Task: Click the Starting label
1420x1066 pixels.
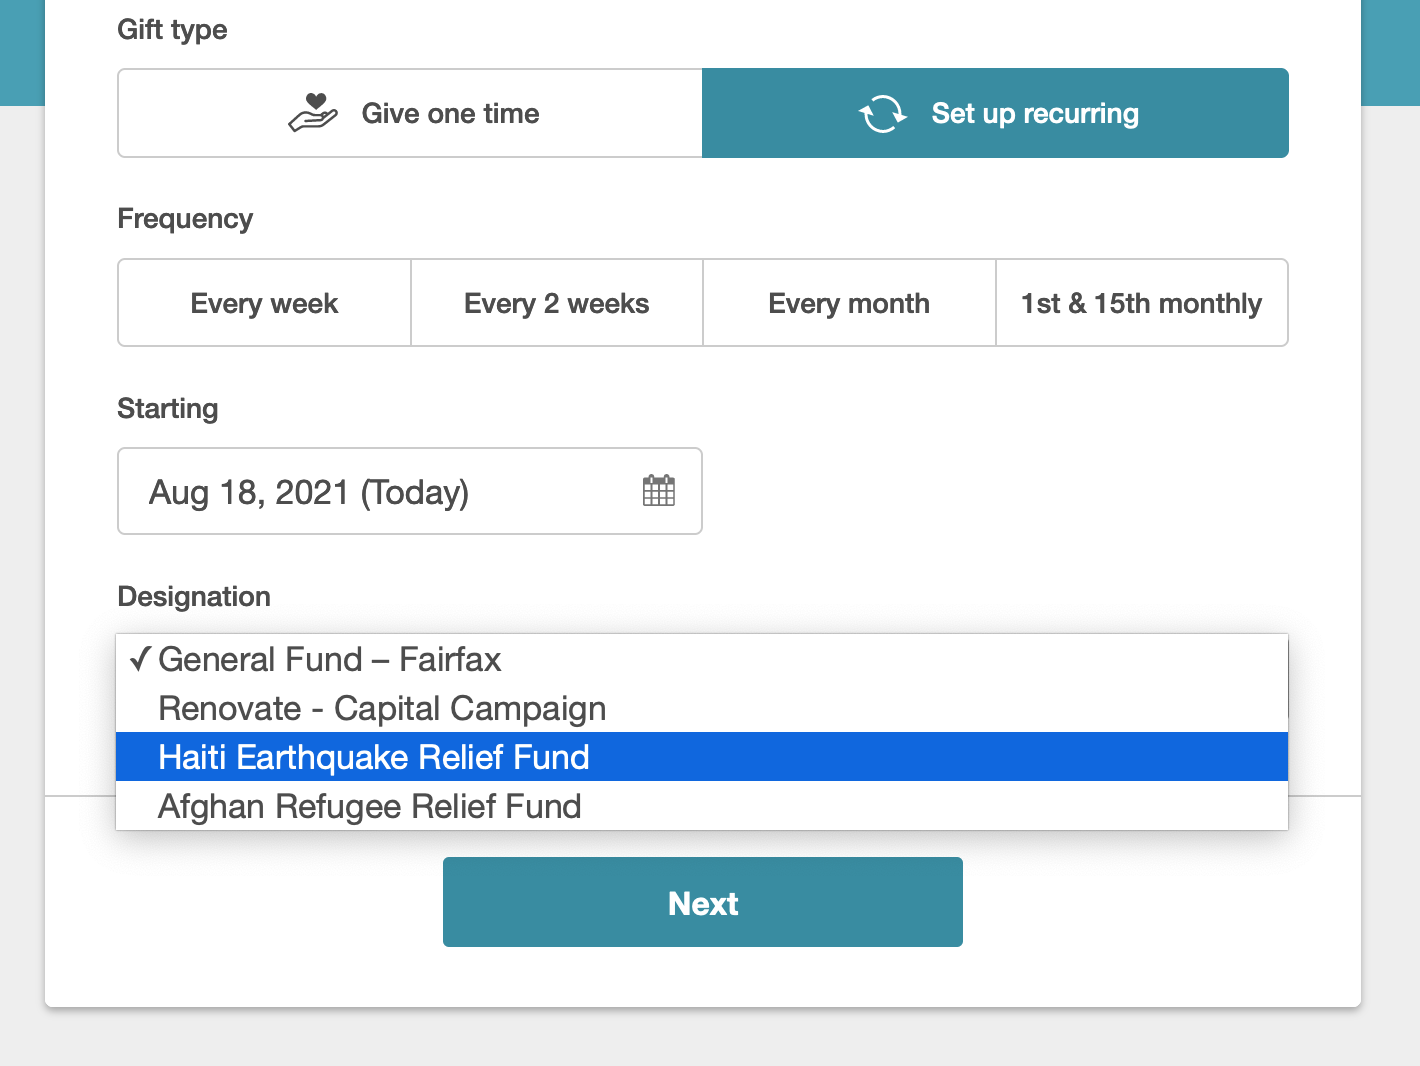Action: click(x=168, y=409)
